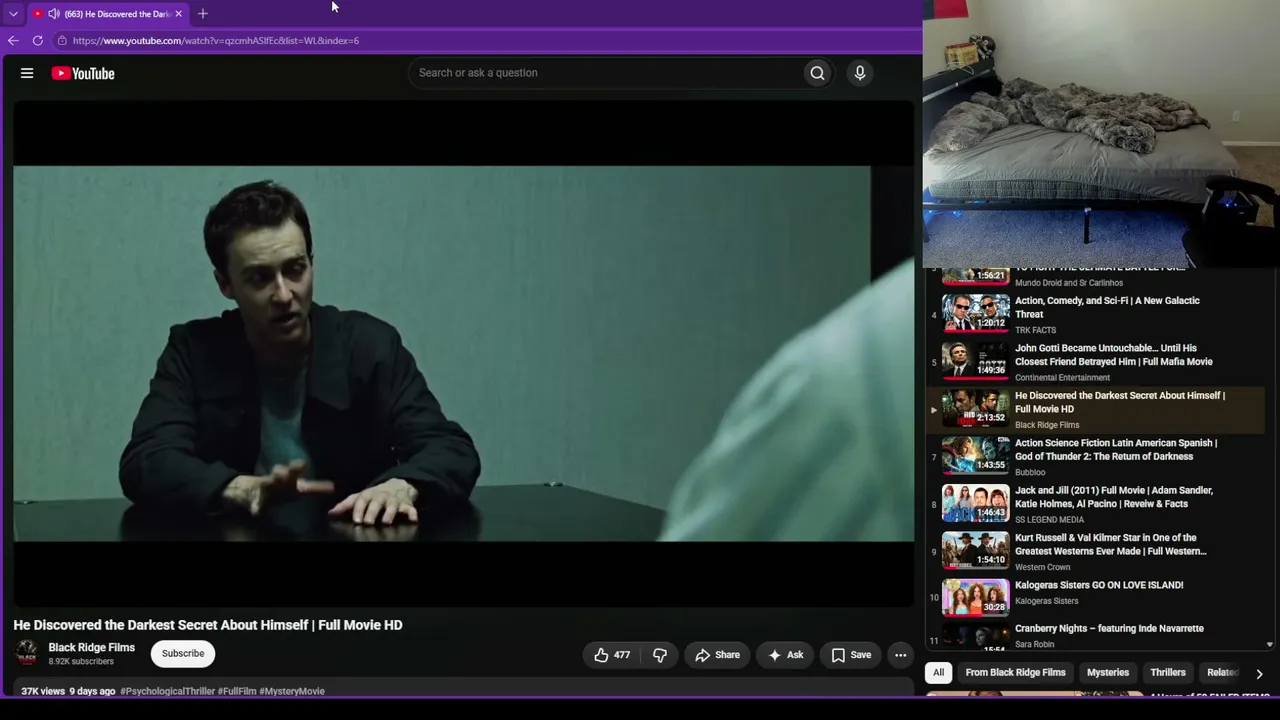
Task: Click the 'Continental Entertainment' channel text
Action: [1062, 378]
